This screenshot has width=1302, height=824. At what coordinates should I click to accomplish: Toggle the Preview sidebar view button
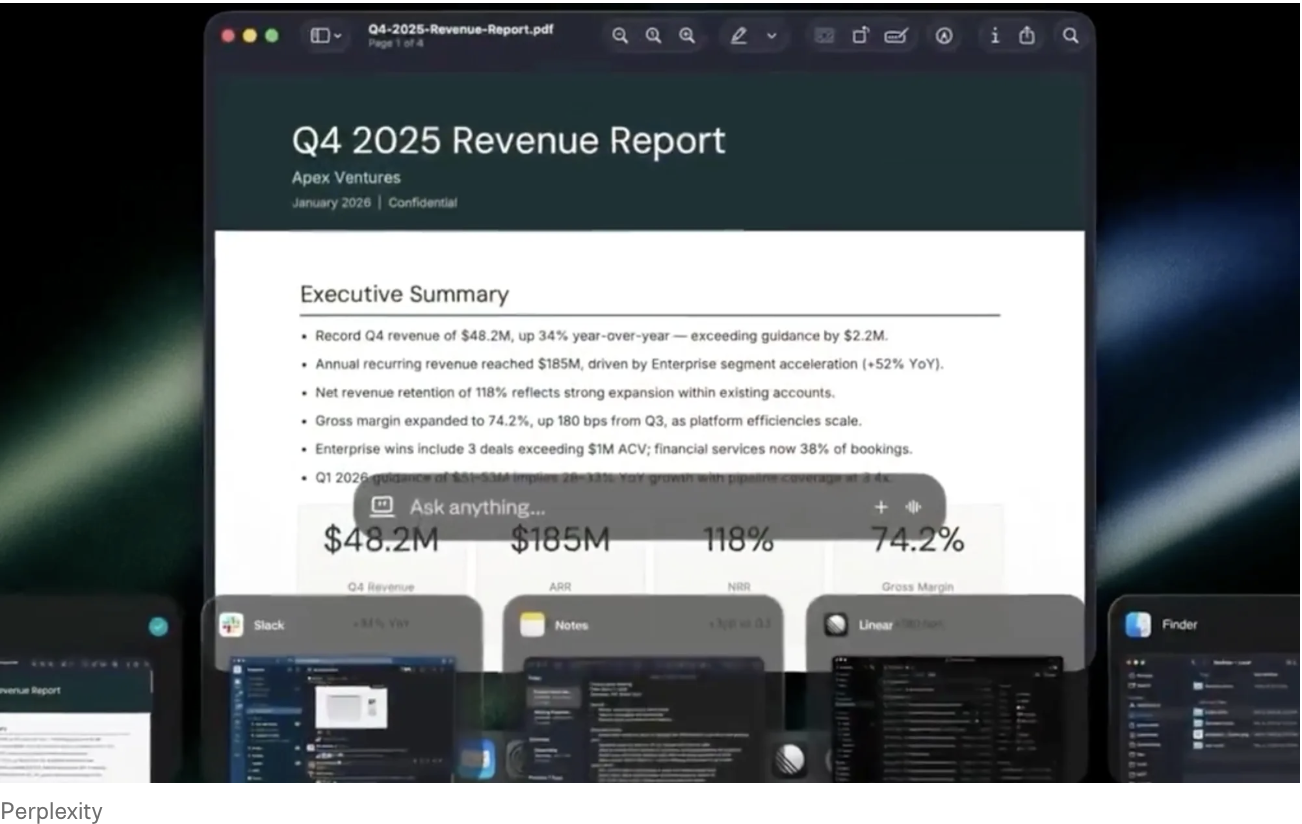[320, 36]
